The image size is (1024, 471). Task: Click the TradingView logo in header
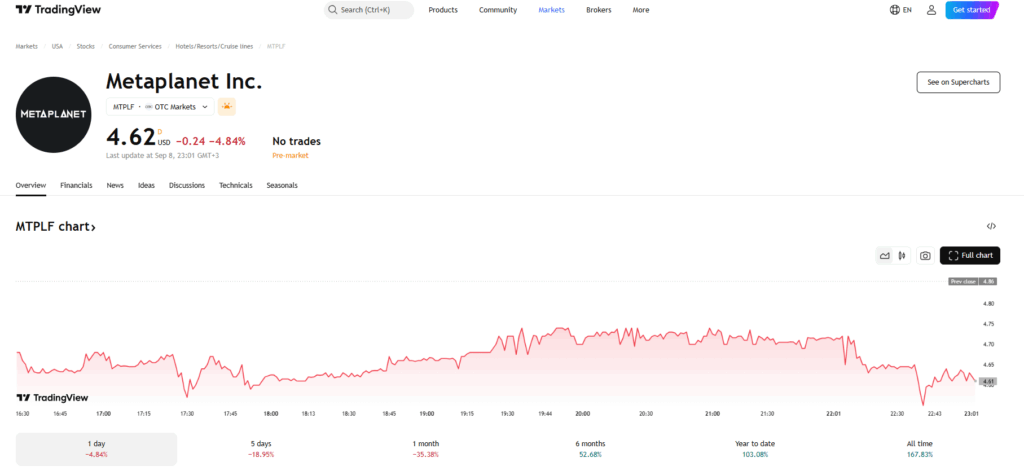58,10
